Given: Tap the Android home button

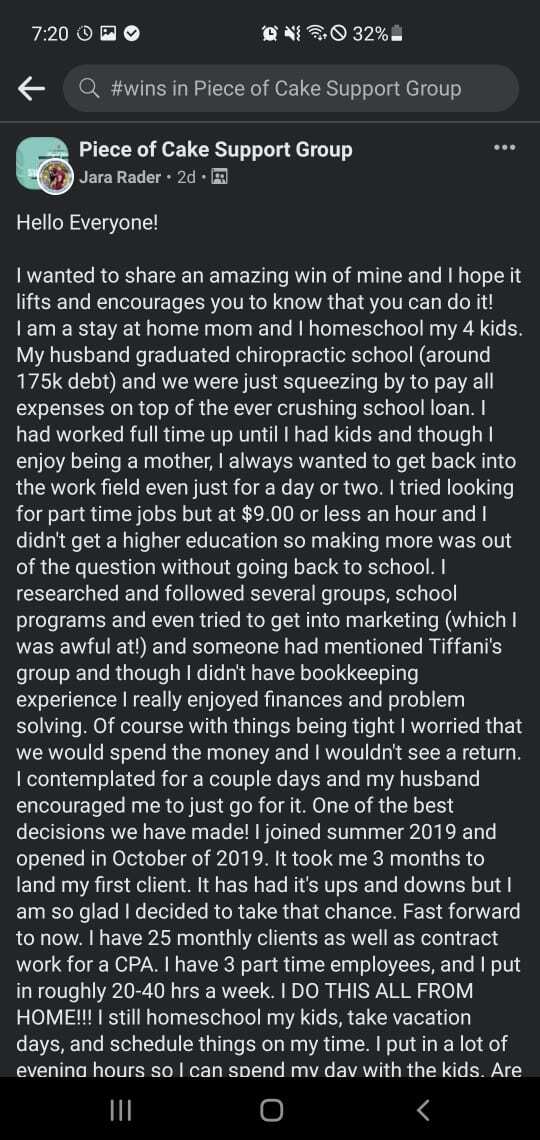Looking at the screenshot, I should pyautogui.click(x=271, y=1109).
